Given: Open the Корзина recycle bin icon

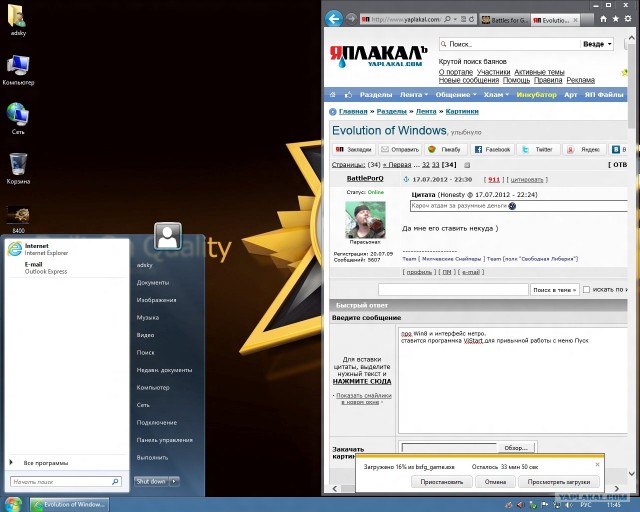Looking at the screenshot, I should [18, 168].
